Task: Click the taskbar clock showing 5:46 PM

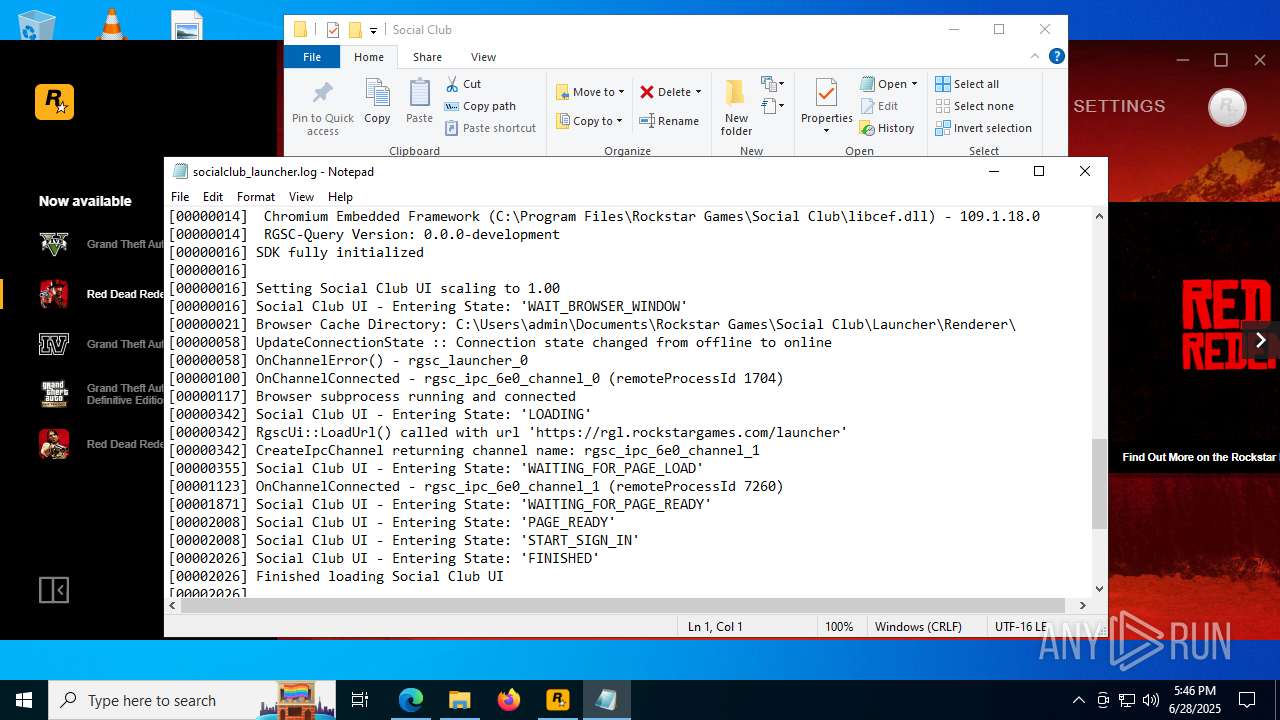Action: coord(1194,700)
